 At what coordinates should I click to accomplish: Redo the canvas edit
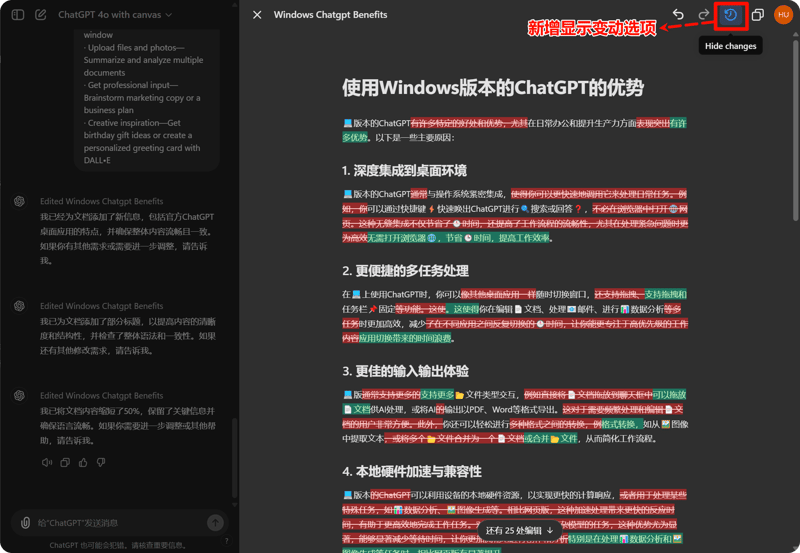pos(704,15)
